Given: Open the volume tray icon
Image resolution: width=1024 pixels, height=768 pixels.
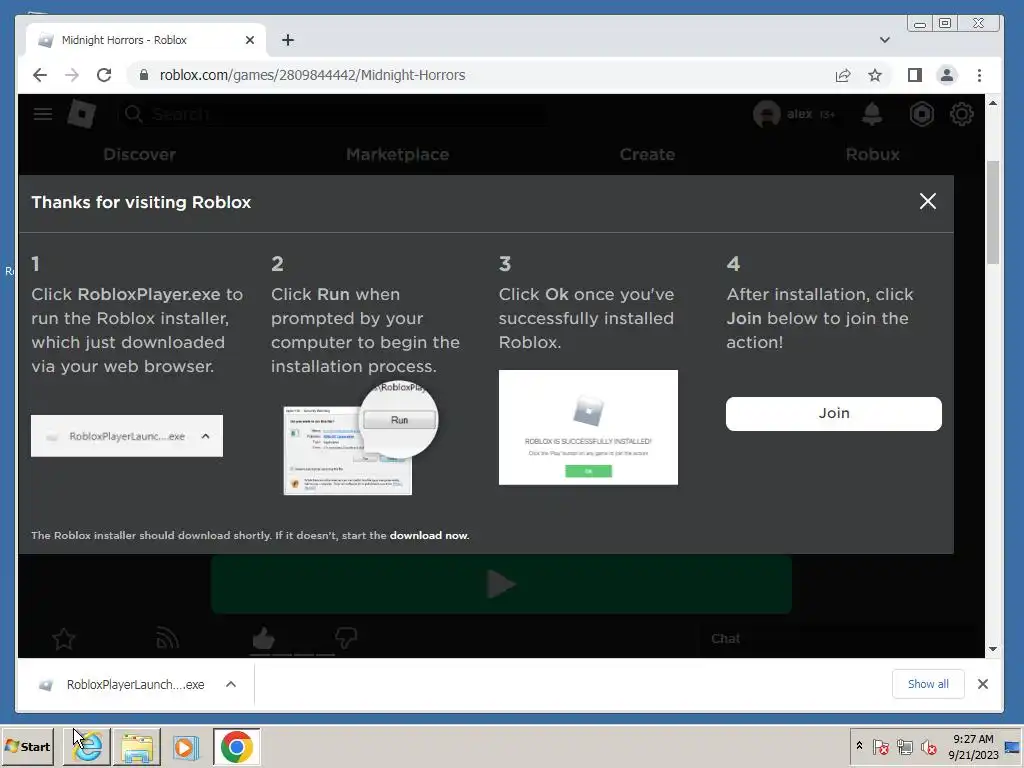Looking at the screenshot, I should 928,746.
